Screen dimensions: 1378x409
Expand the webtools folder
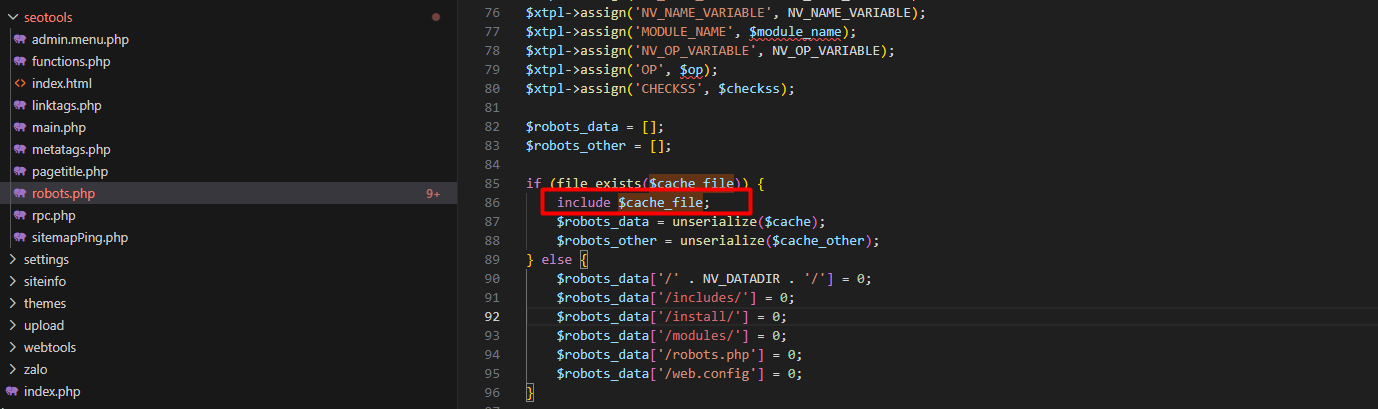(x=12, y=348)
